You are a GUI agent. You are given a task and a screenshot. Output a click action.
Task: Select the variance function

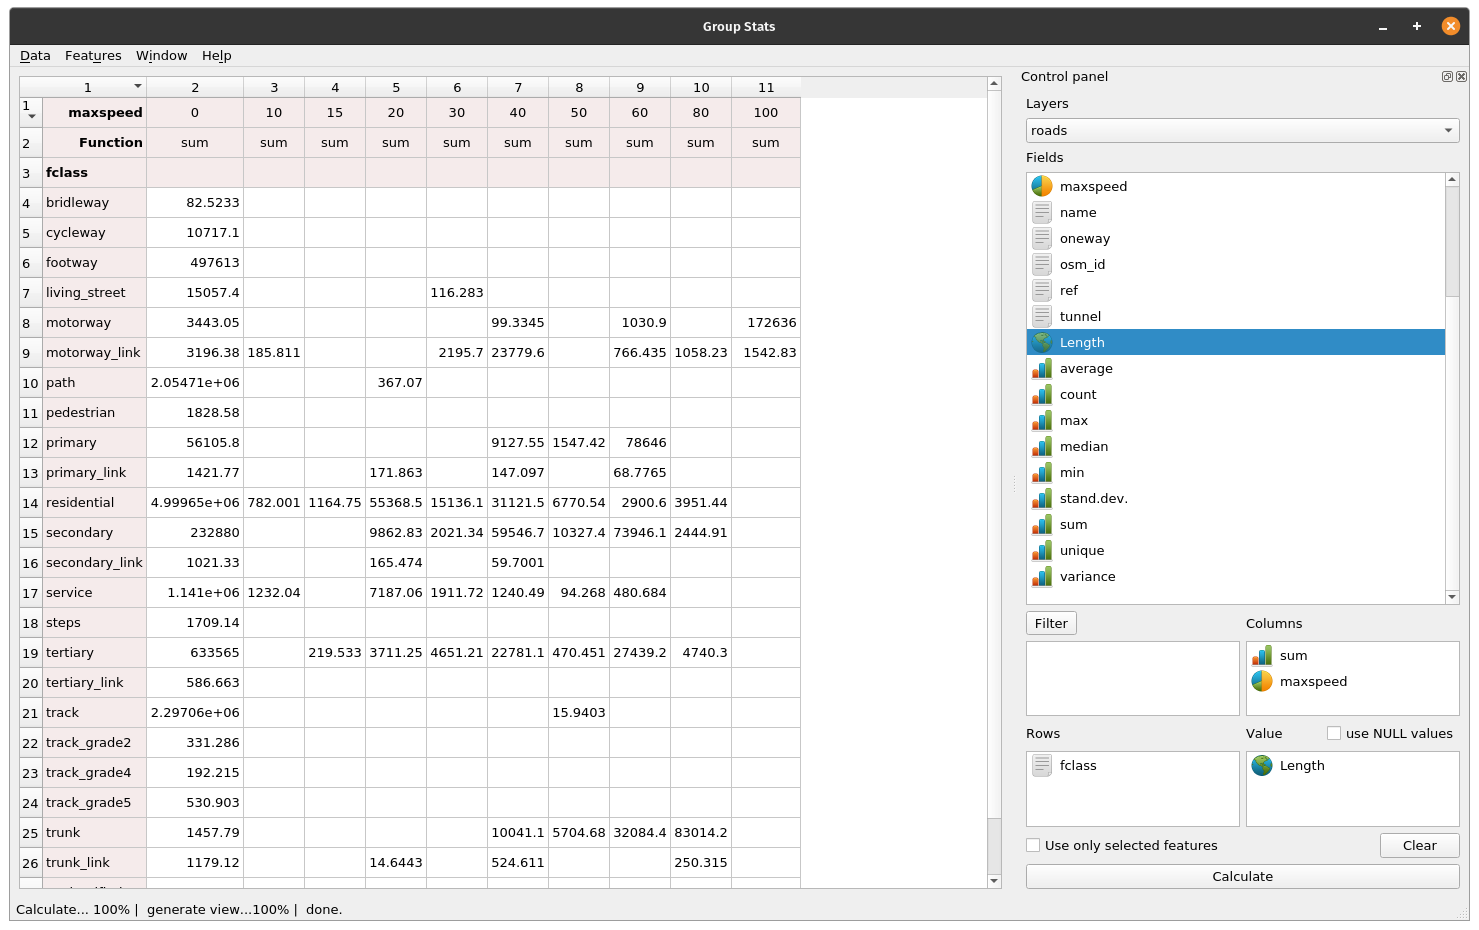point(1087,576)
